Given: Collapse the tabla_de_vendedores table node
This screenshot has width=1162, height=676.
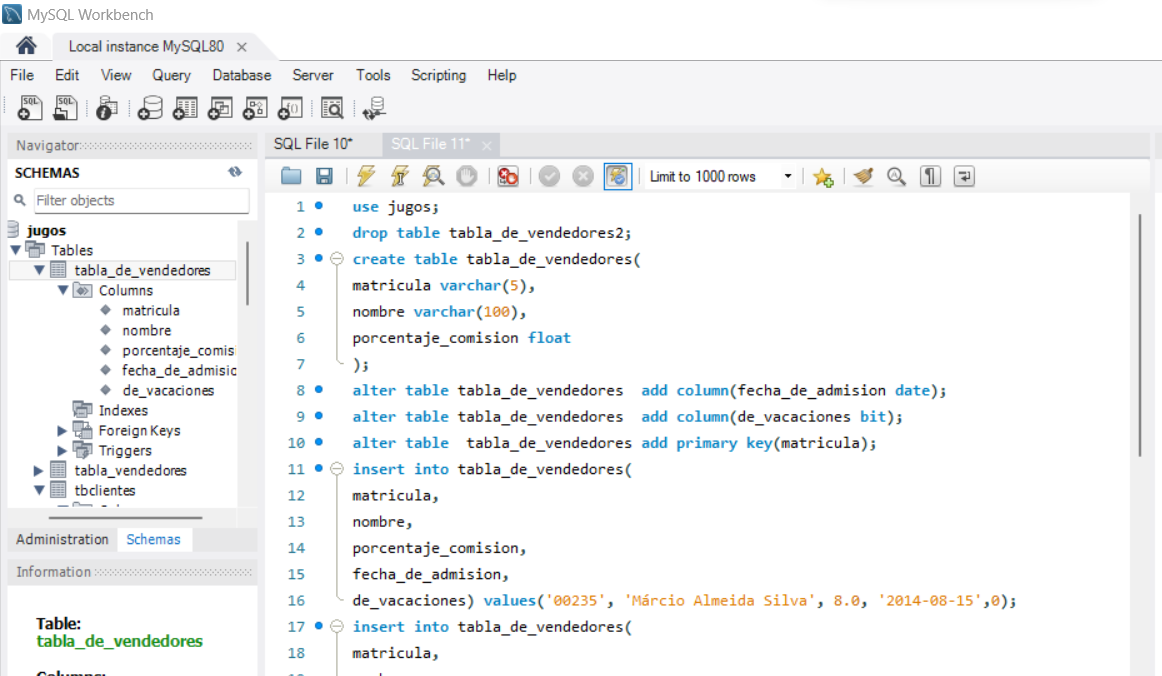Looking at the screenshot, I should [x=39, y=270].
